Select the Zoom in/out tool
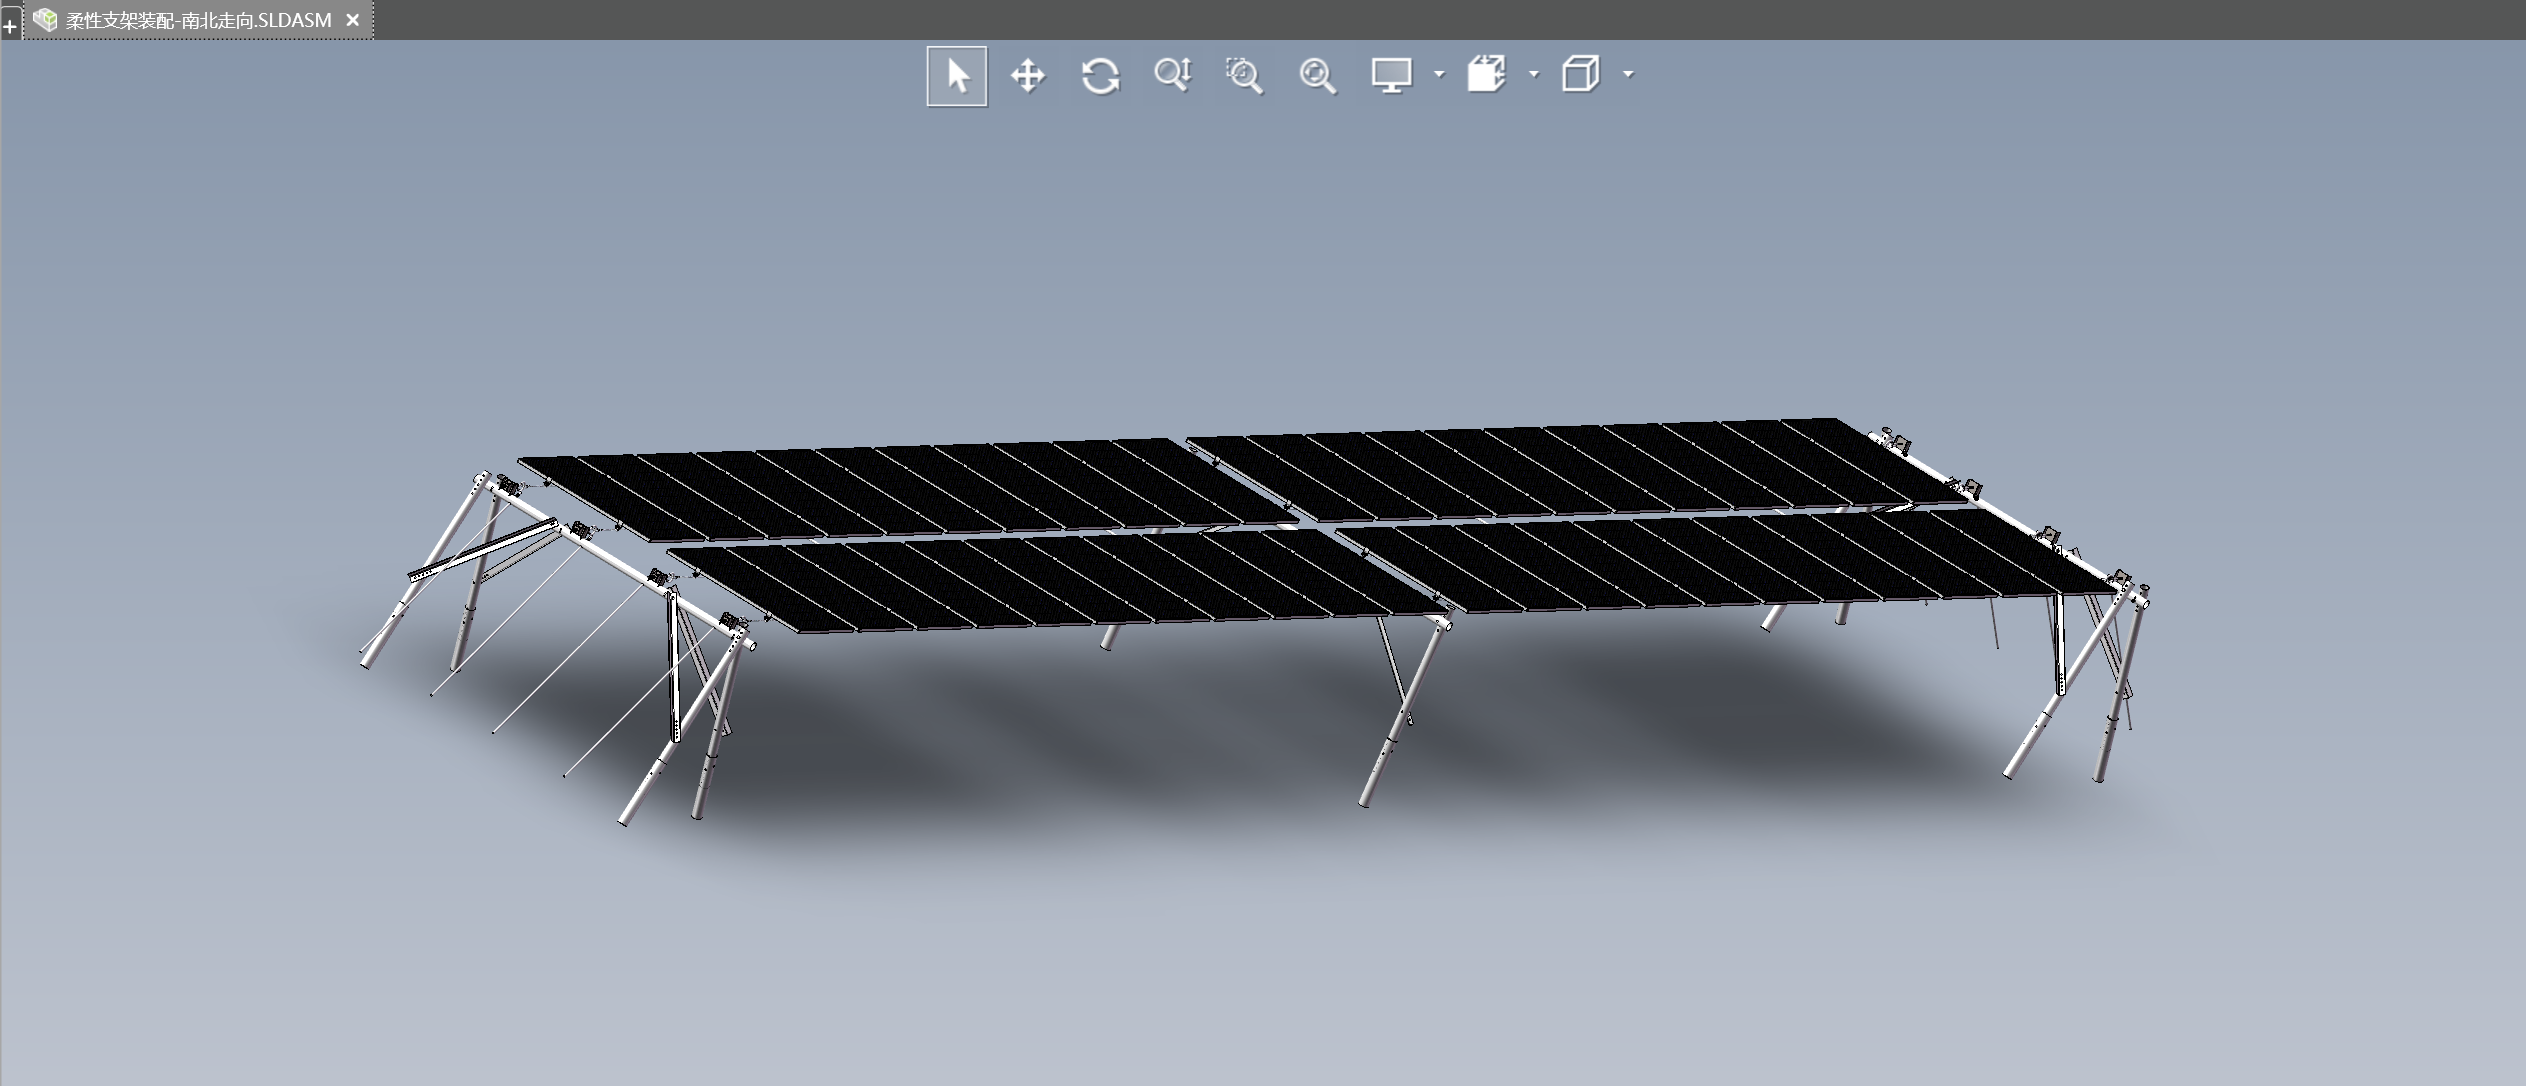This screenshot has width=2526, height=1086. pyautogui.click(x=1172, y=76)
